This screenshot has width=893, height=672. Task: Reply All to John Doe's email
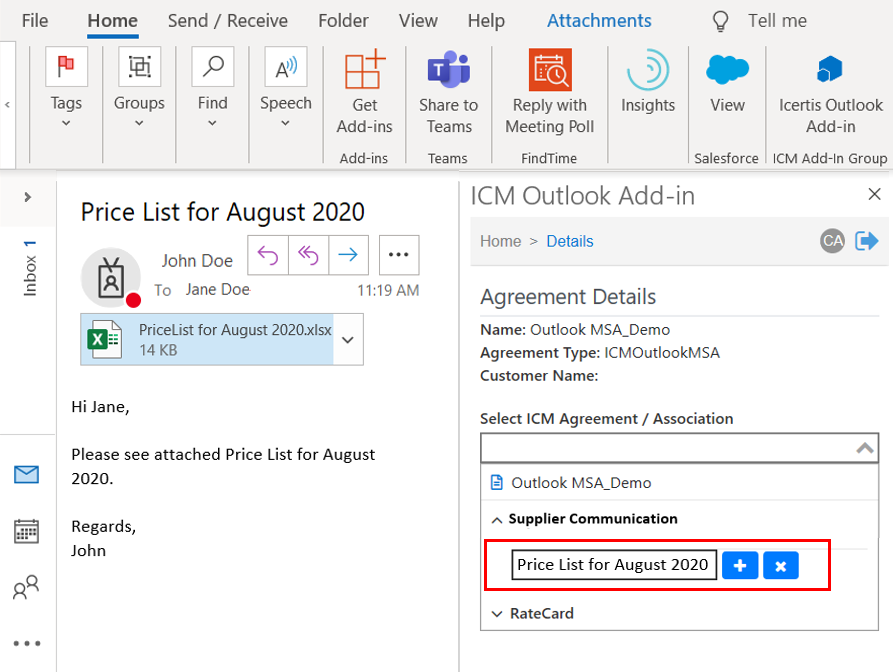click(308, 255)
